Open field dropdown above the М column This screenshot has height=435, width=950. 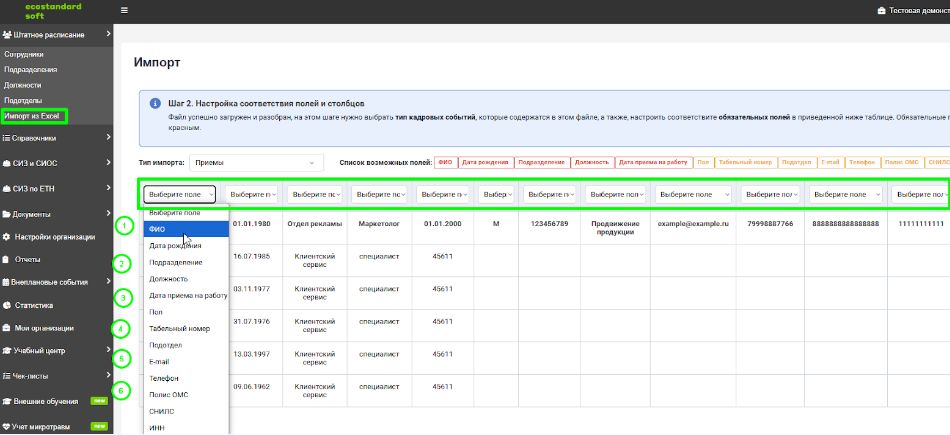click(x=496, y=194)
